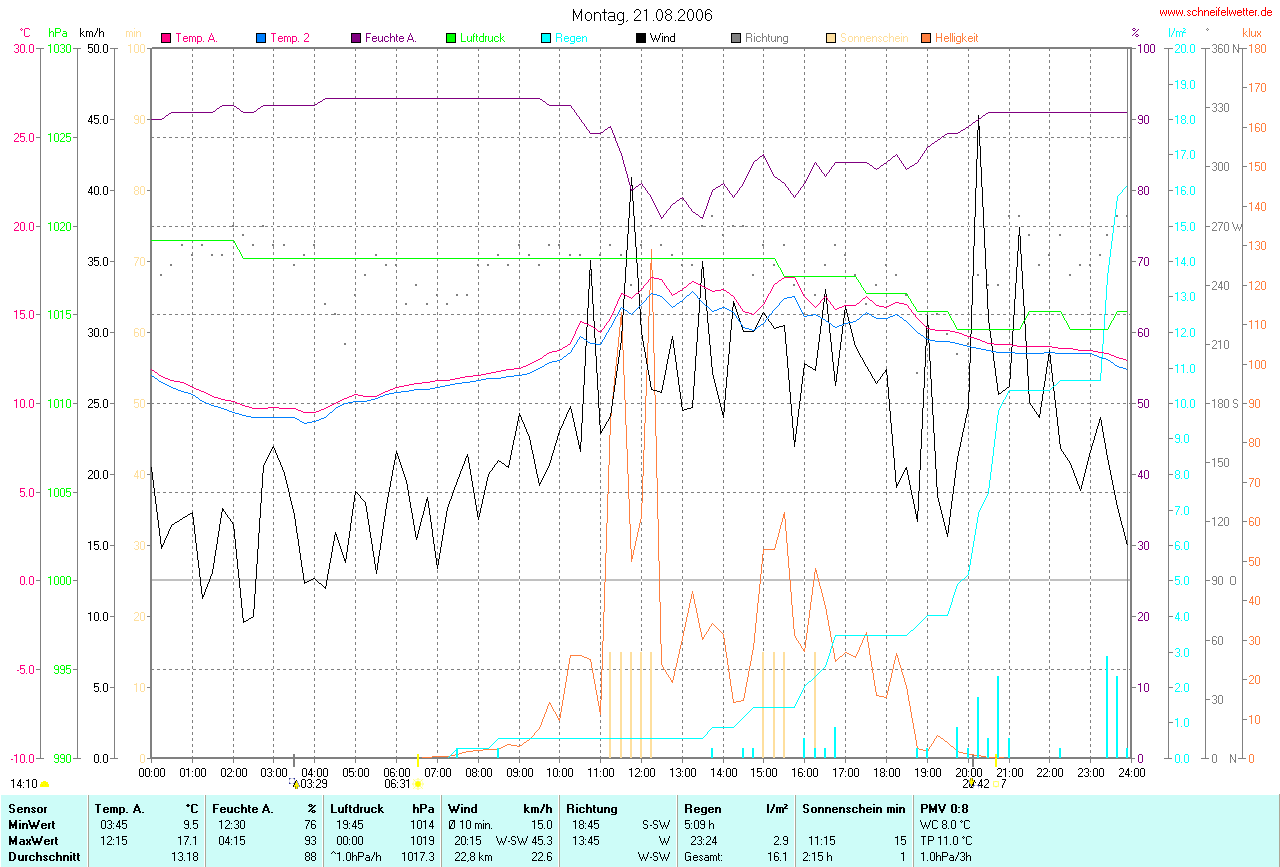Viewport: 1280px width, 867px height.
Task: Click the cyan Regen legend square
Action: pos(546,38)
